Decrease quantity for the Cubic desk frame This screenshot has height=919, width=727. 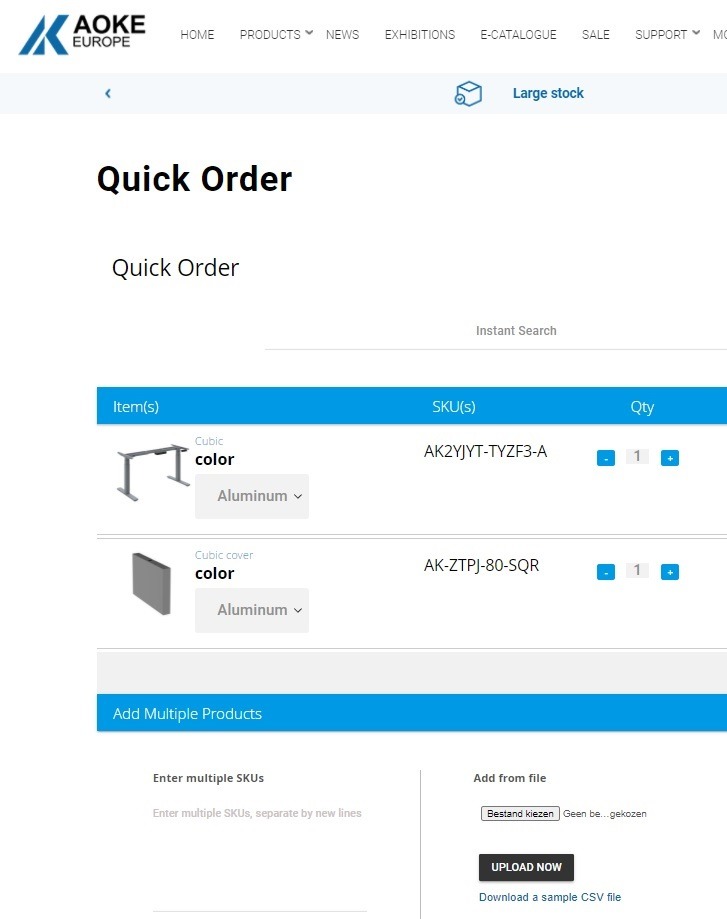point(605,458)
